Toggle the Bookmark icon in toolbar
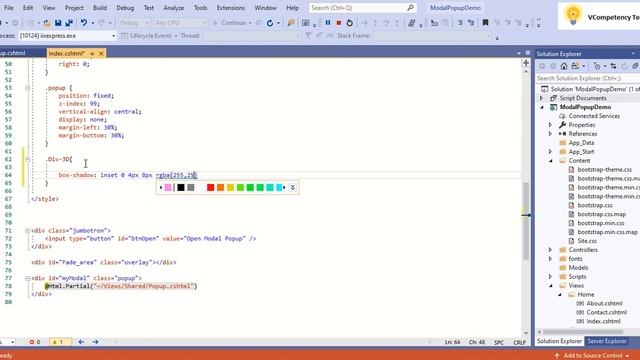The image size is (640, 360). point(485,23)
